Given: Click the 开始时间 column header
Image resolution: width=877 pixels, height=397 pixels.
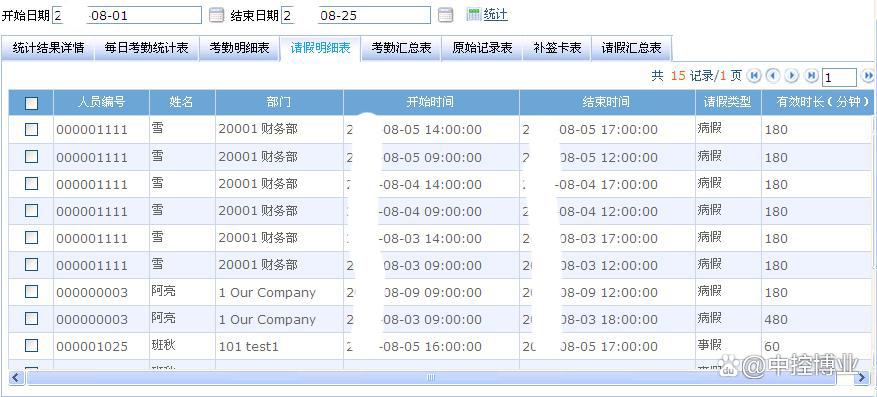Looking at the screenshot, I should point(431,102).
